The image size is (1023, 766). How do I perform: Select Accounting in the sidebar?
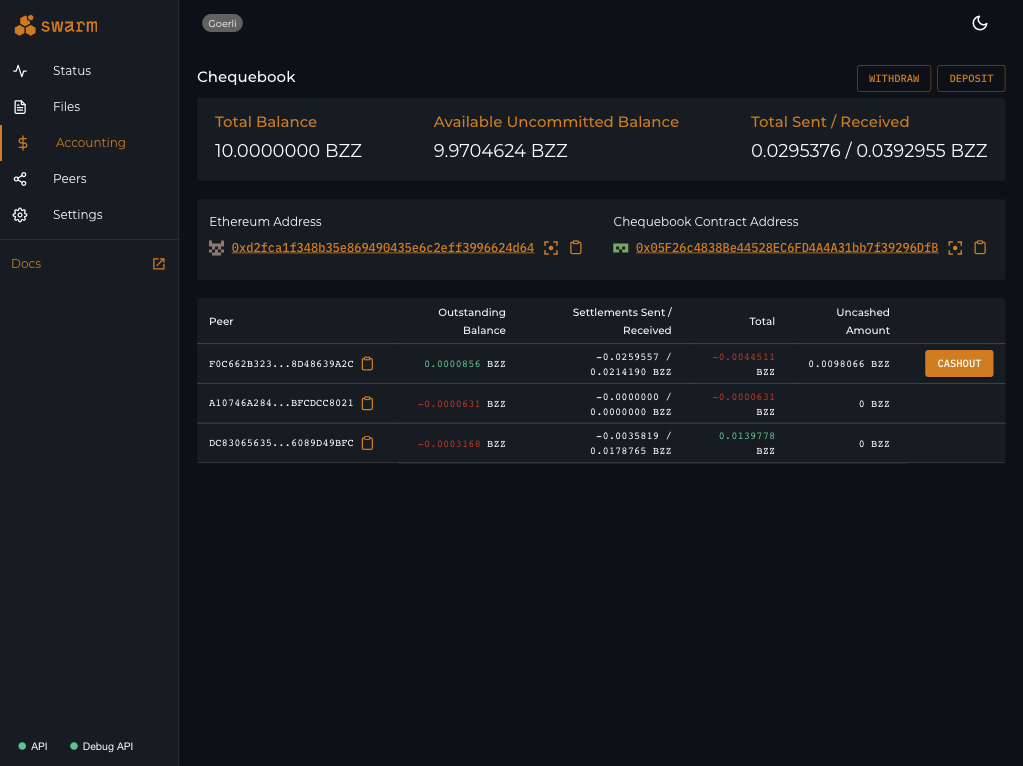pyautogui.click(x=90, y=143)
